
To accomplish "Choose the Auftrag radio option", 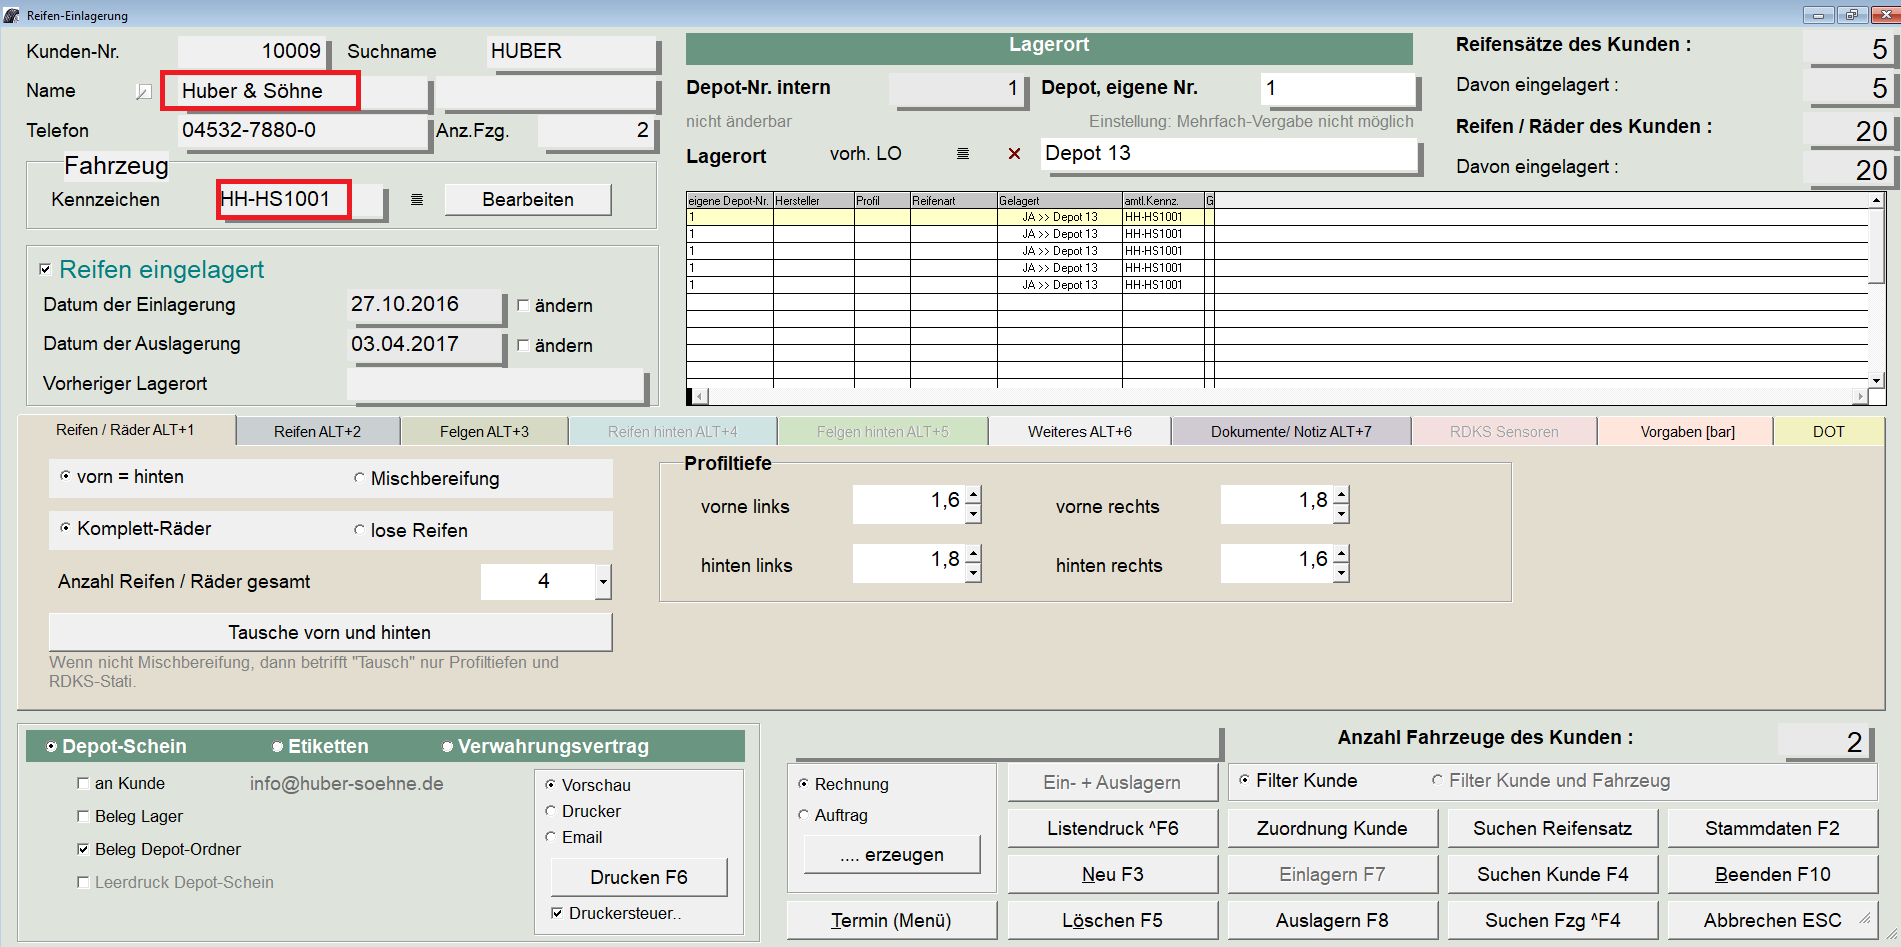I will click(803, 815).
